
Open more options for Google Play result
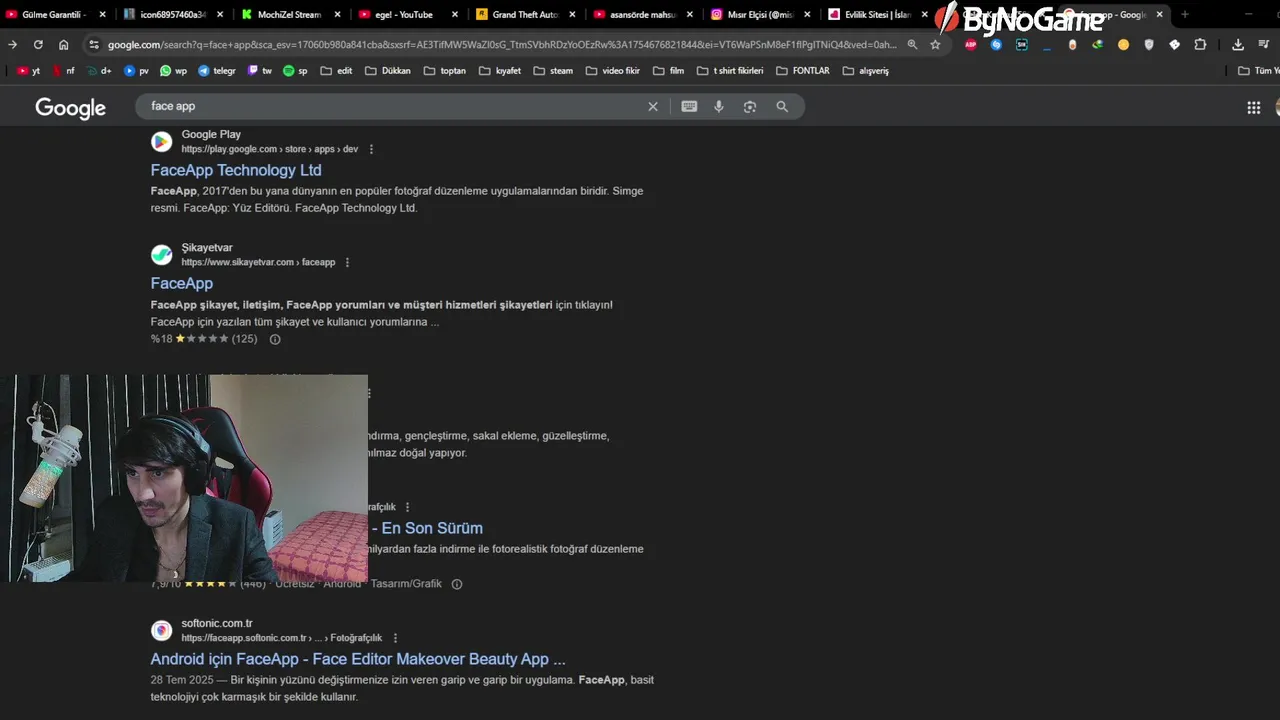(371, 149)
